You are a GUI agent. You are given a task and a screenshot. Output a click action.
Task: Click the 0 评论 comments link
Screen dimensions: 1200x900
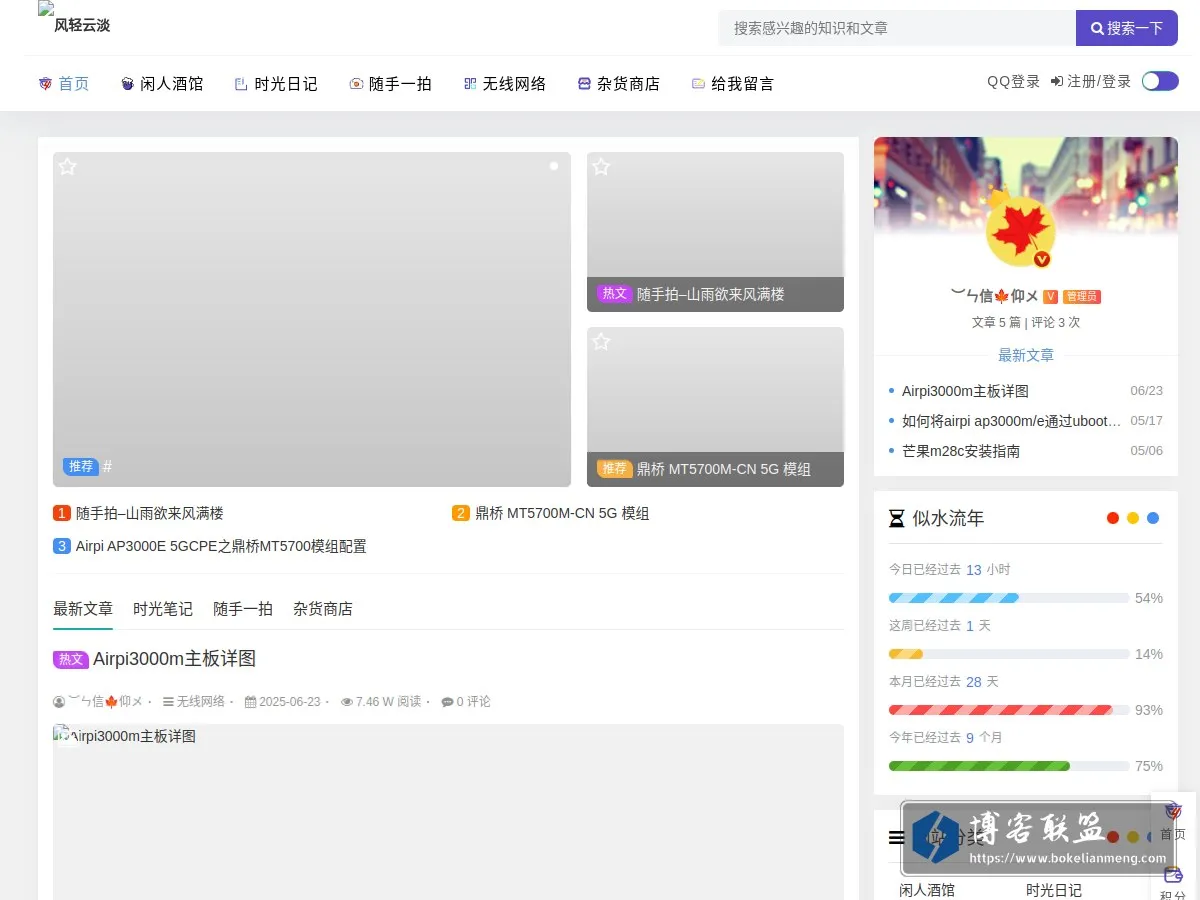[x=466, y=702]
